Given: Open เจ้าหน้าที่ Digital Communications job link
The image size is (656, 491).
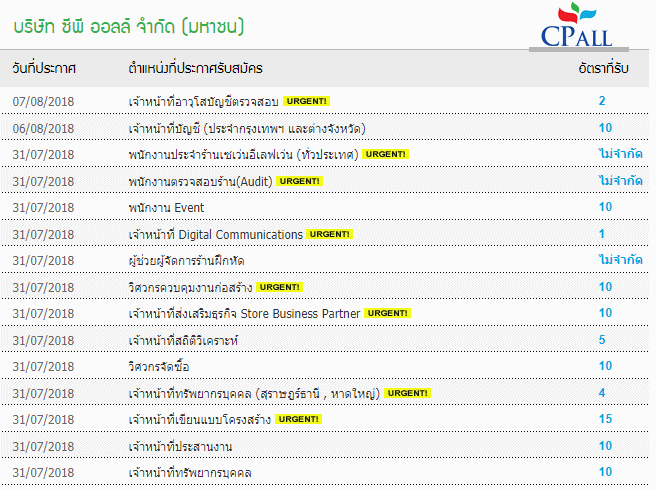Looking at the screenshot, I should pyautogui.click(x=215, y=234).
